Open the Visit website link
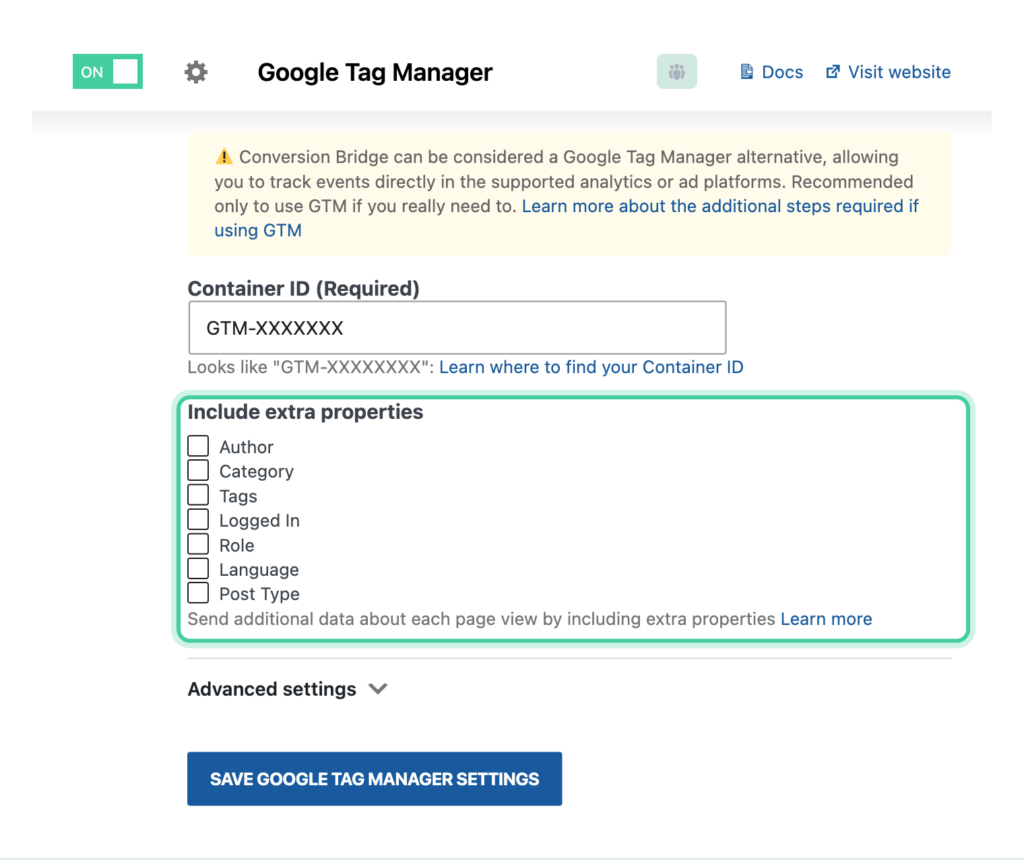The image size is (1024, 860). pos(888,72)
